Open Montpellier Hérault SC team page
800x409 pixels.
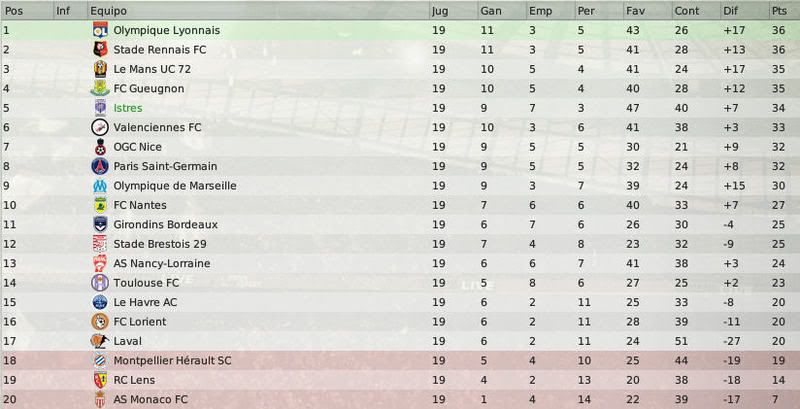[x=172, y=361]
